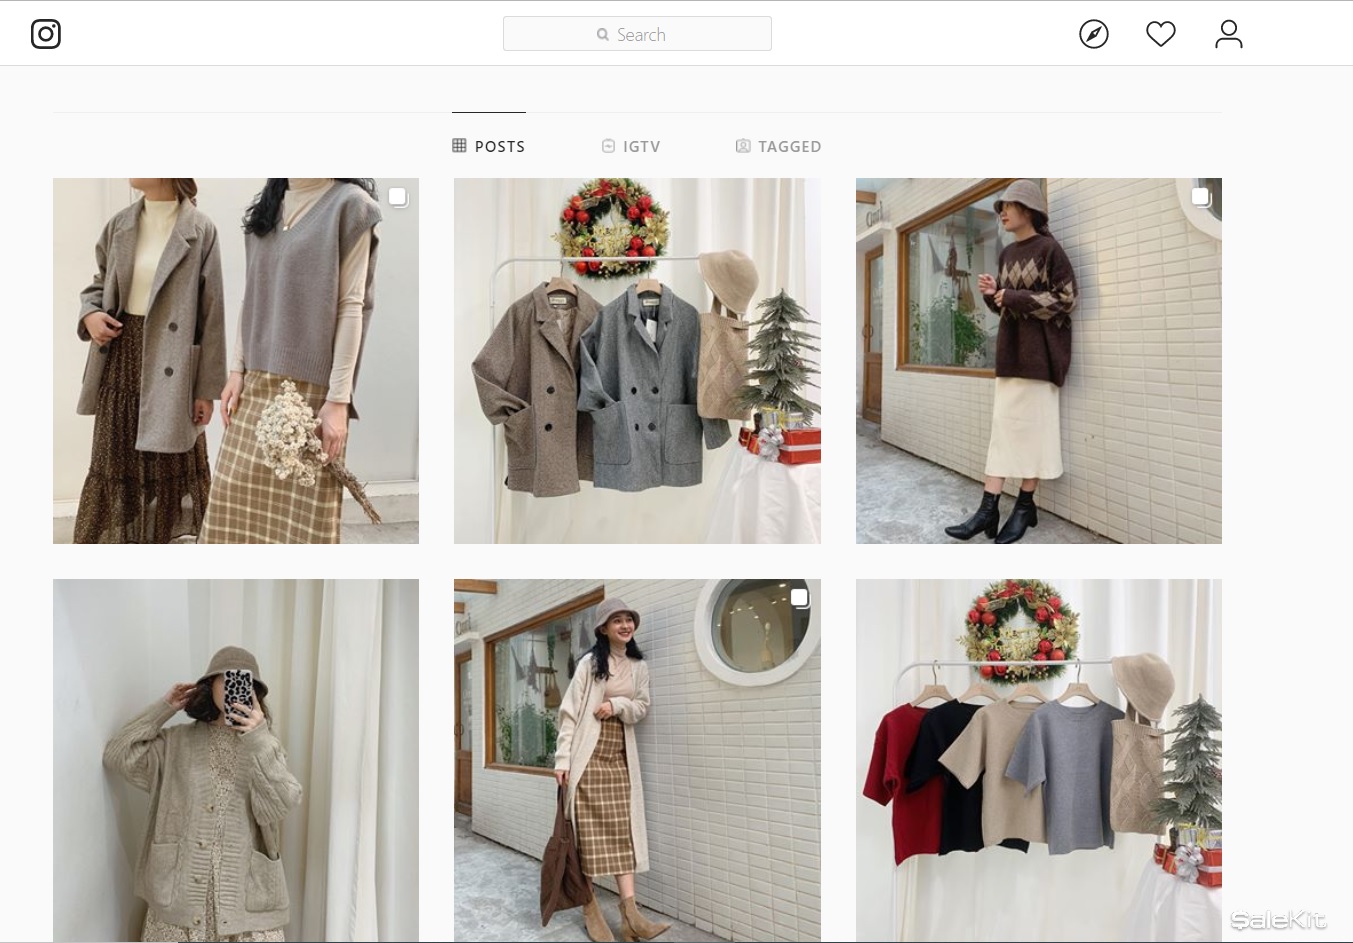Click the tagged person icon beside TAGGED
This screenshot has height=943, width=1353.
tap(743, 146)
